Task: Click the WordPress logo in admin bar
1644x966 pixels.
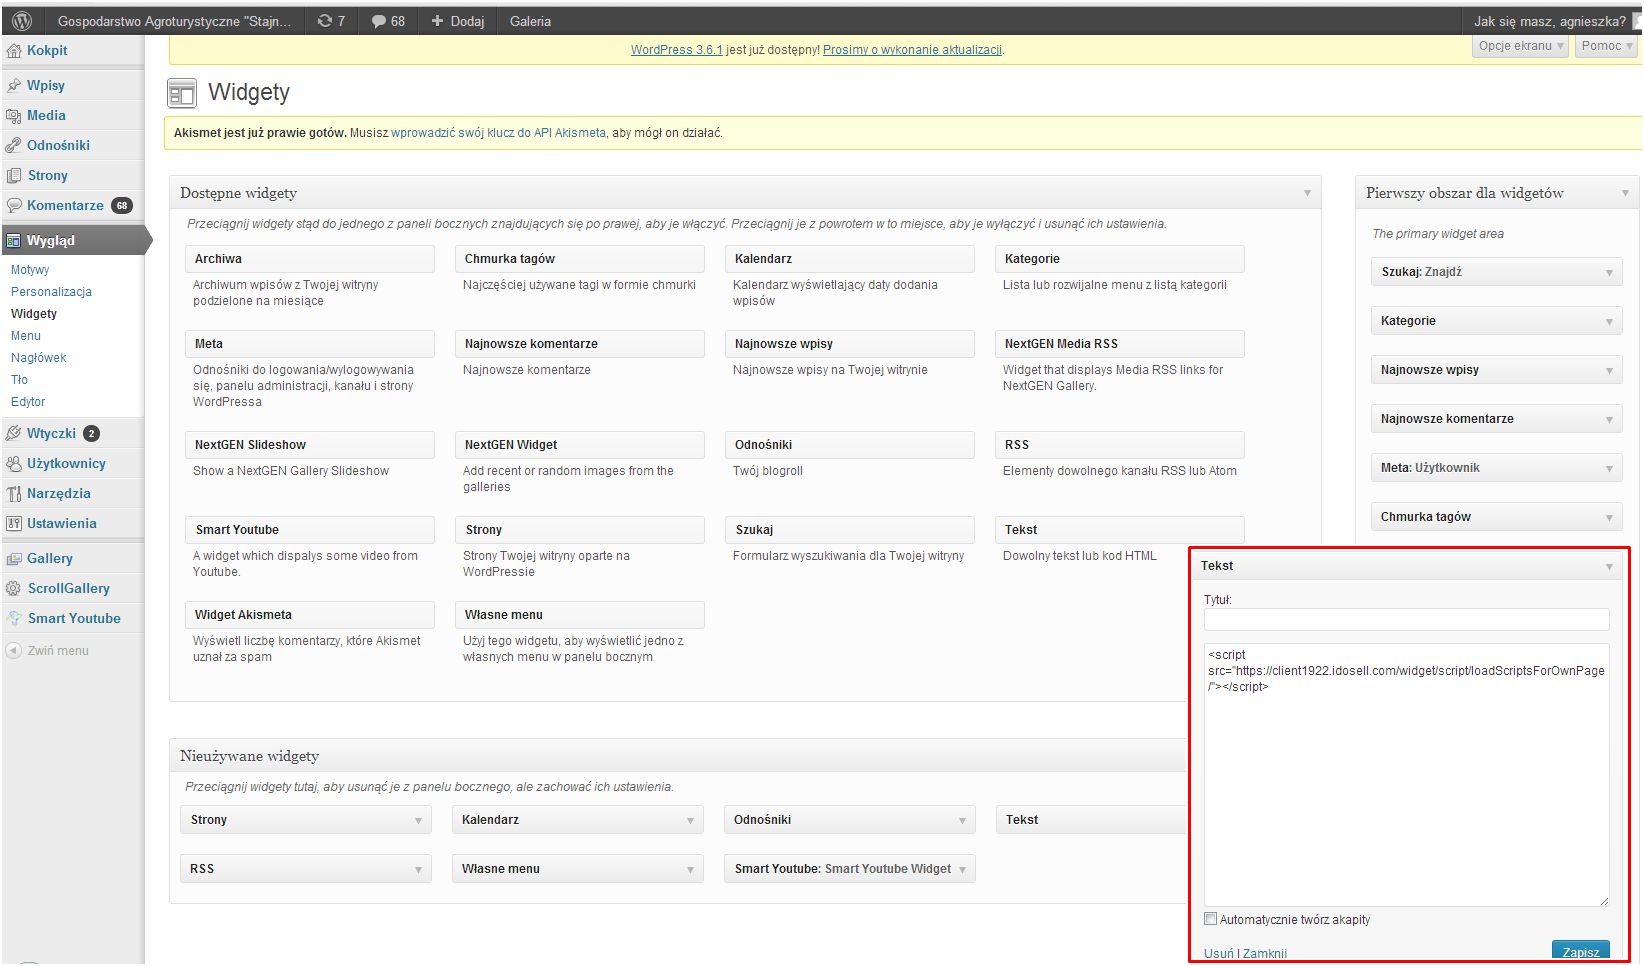Action: pyautogui.click(x=22, y=21)
